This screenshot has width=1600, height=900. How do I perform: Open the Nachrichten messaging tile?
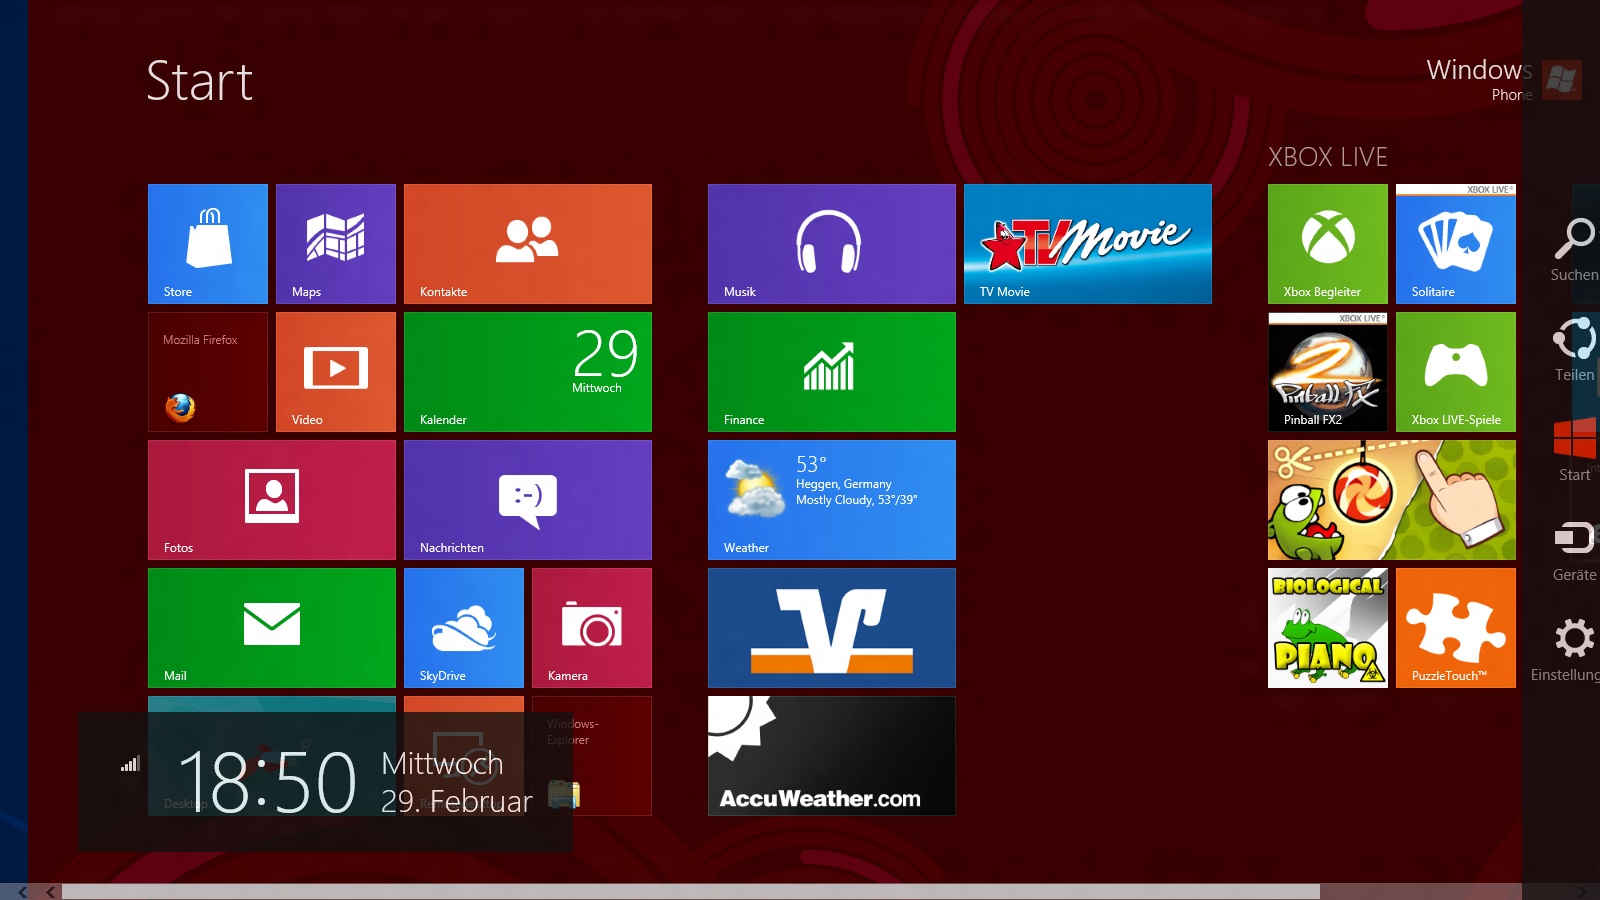[x=528, y=500]
